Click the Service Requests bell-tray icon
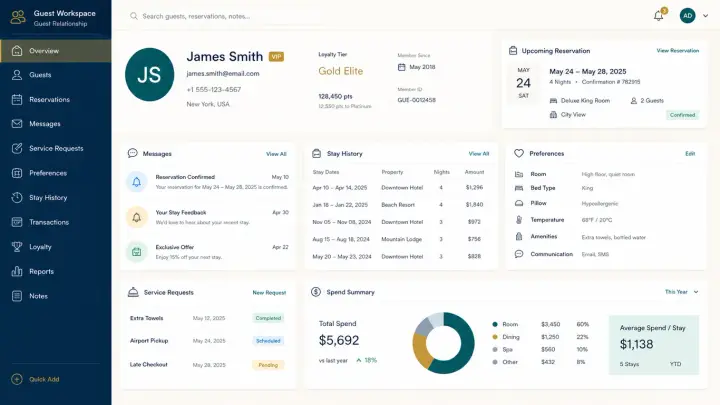The width and height of the screenshot is (720, 405). coord(133,292)
